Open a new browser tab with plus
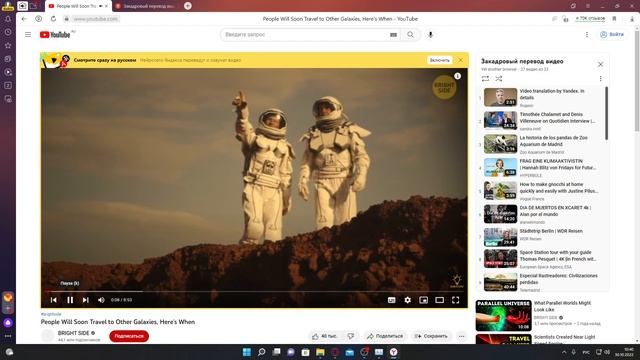The height and width of the screenshot is (360, 640). click(x=188, y=6)
